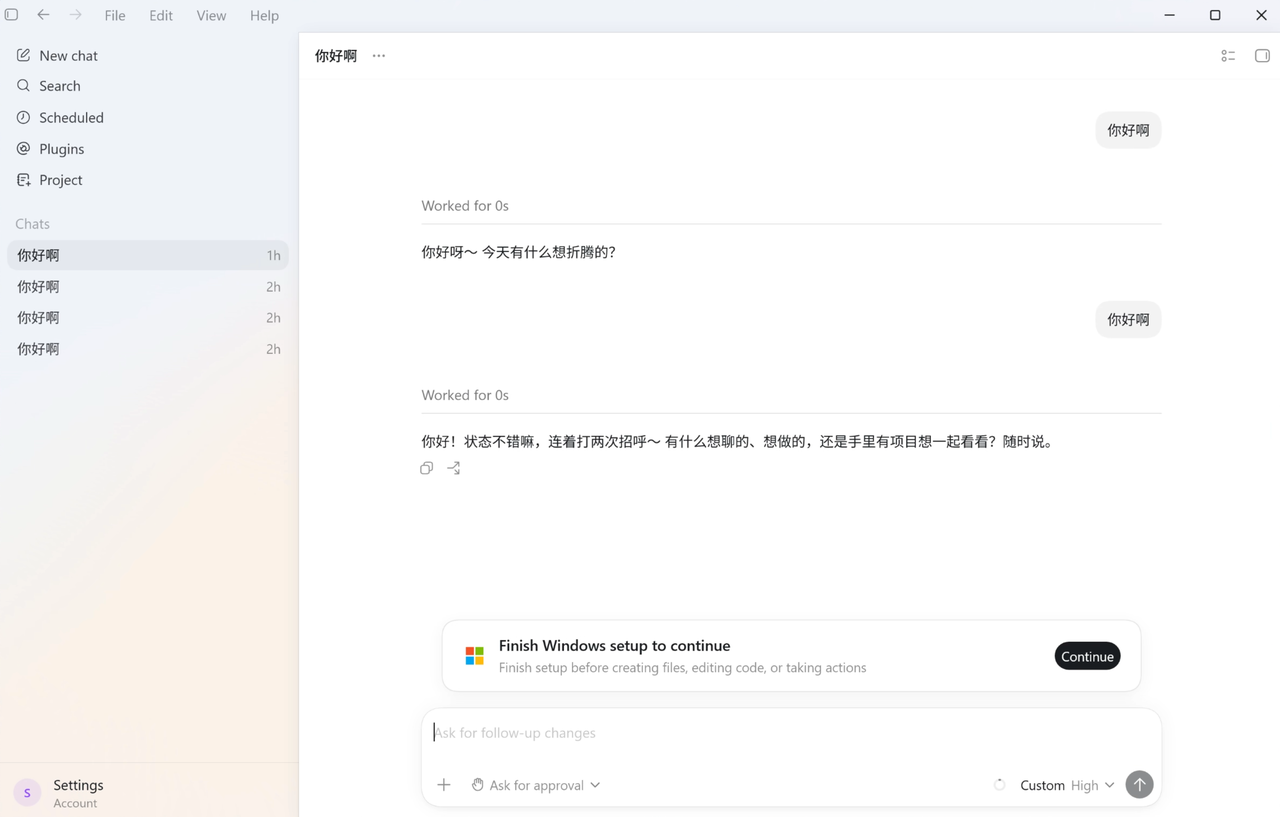1280x817 pixels.
Task: Copy the last assistant response
Action: pos(427,468)
